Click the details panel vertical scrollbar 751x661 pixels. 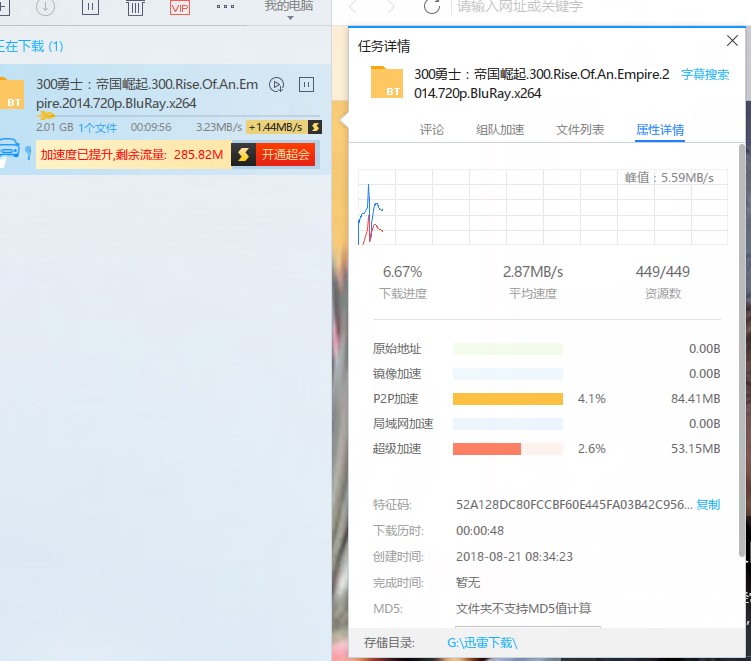[742, 352]
